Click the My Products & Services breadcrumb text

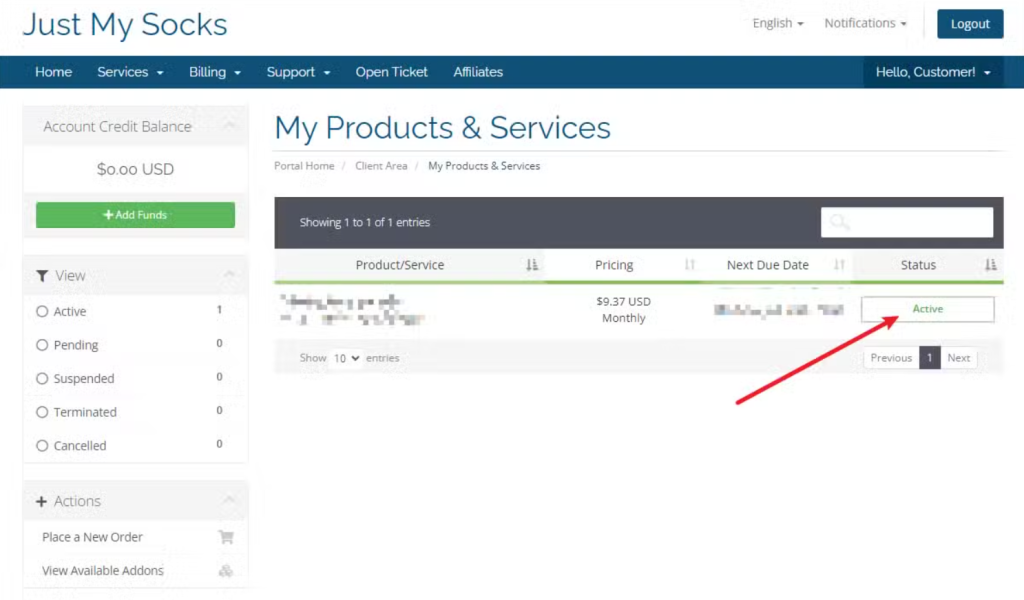pos(484,166)
